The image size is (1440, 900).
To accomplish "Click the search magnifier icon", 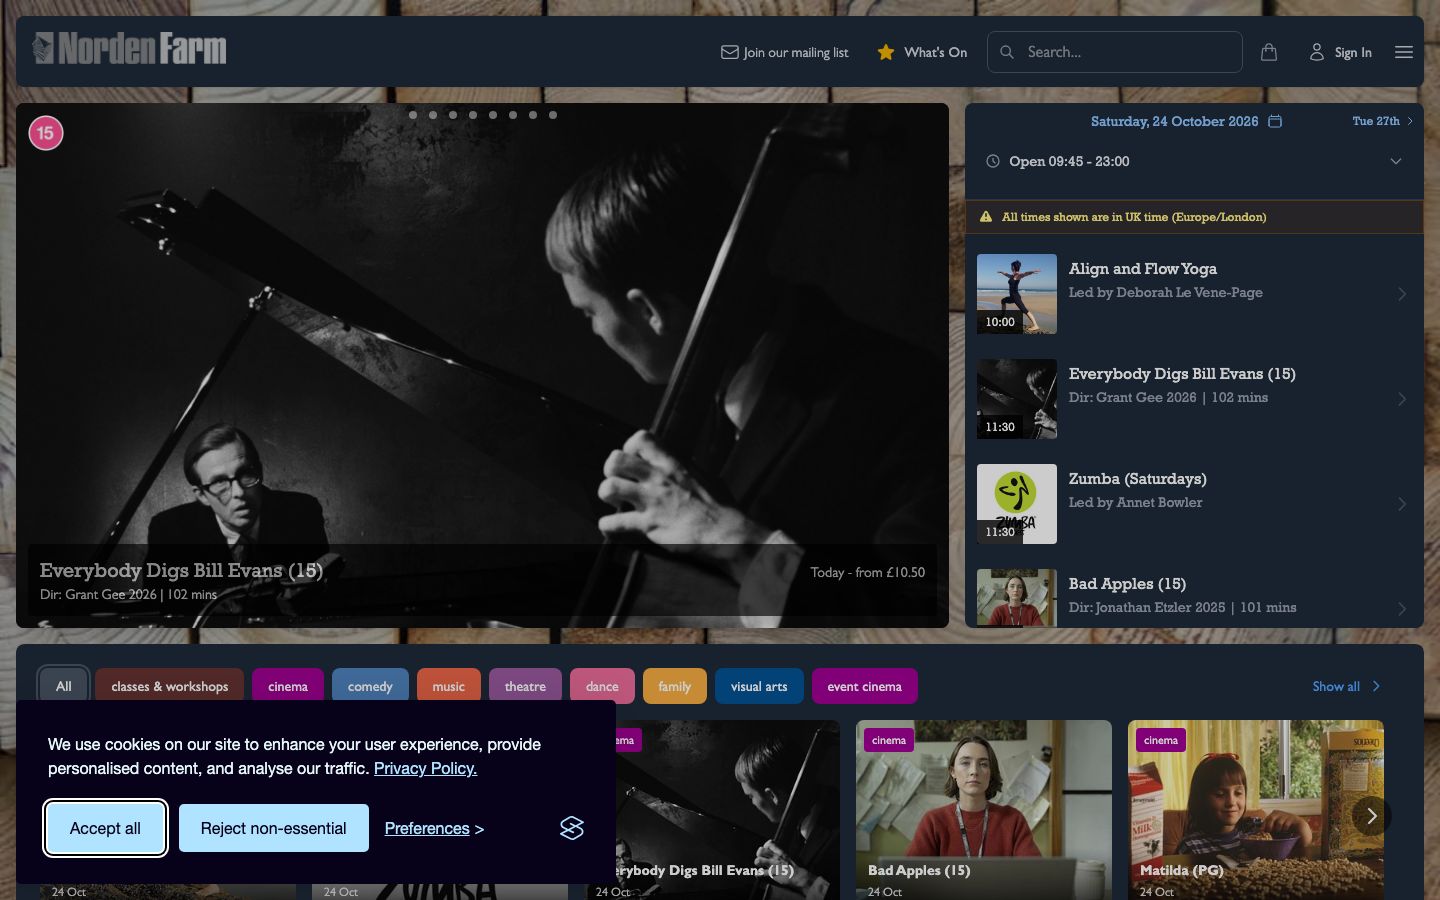I will pos(1007,52).
